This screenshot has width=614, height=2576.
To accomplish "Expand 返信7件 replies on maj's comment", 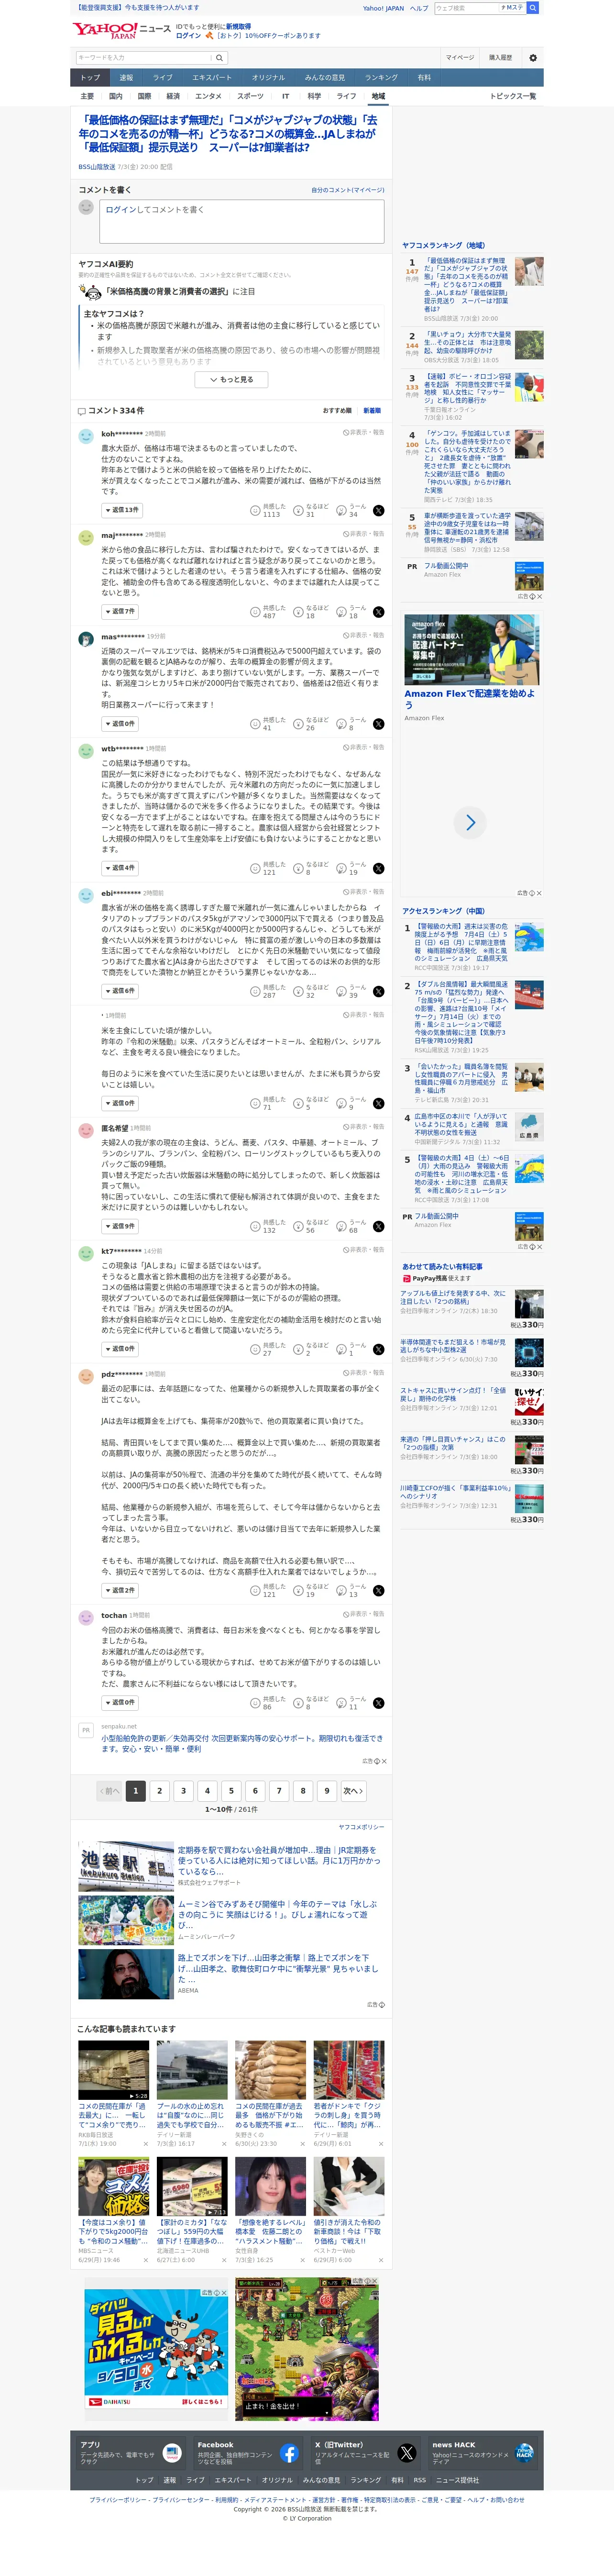I will [120, 611].
